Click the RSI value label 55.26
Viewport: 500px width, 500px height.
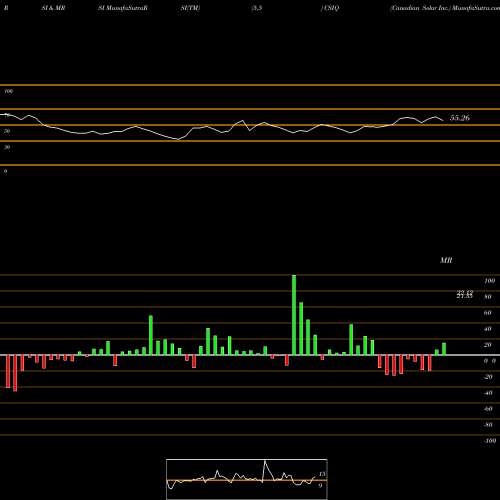(x=460, y=118)
